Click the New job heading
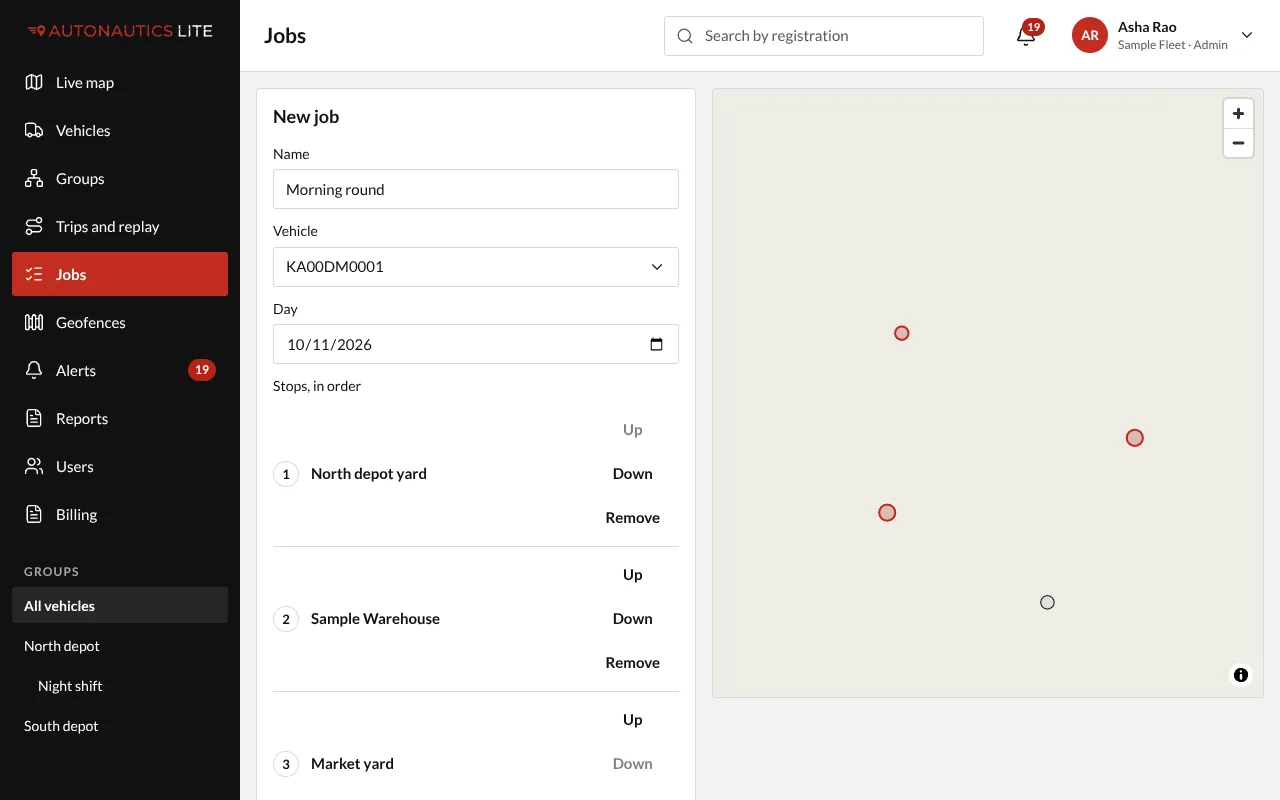Viewport: 1280px width, 800px height. 306,117
